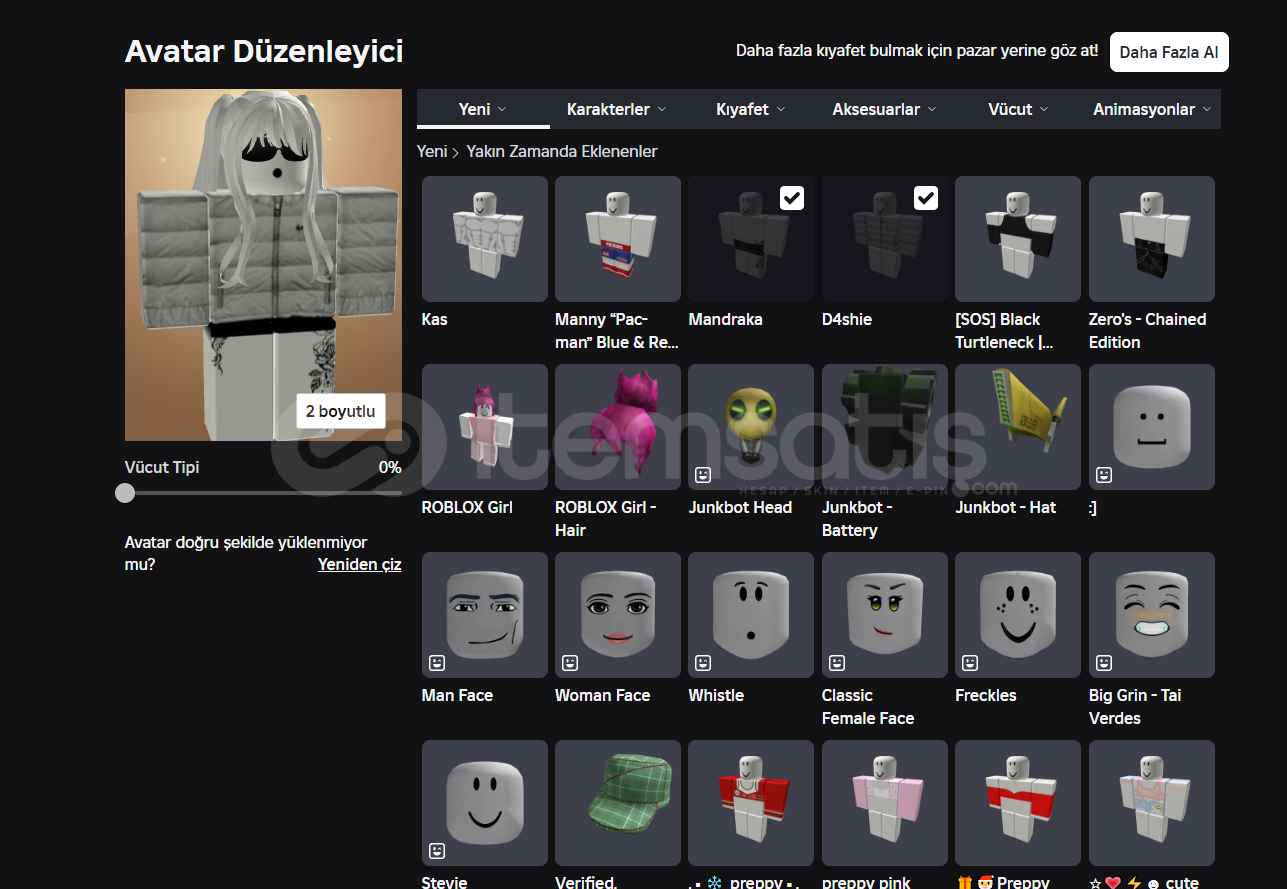
Task: Equip the [SOS] Black Turtleneck thumbnail
Action: tap(1018, 239)
